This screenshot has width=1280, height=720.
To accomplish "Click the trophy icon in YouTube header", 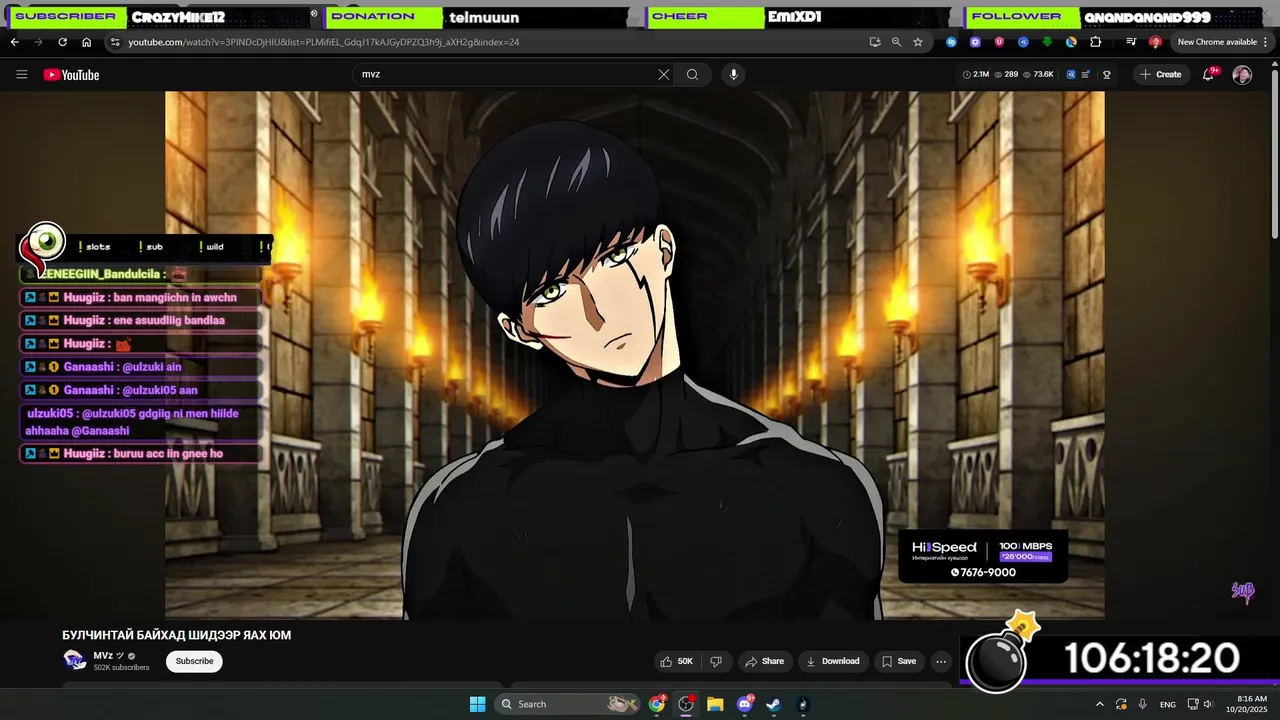I will [x=1106, y=74].
